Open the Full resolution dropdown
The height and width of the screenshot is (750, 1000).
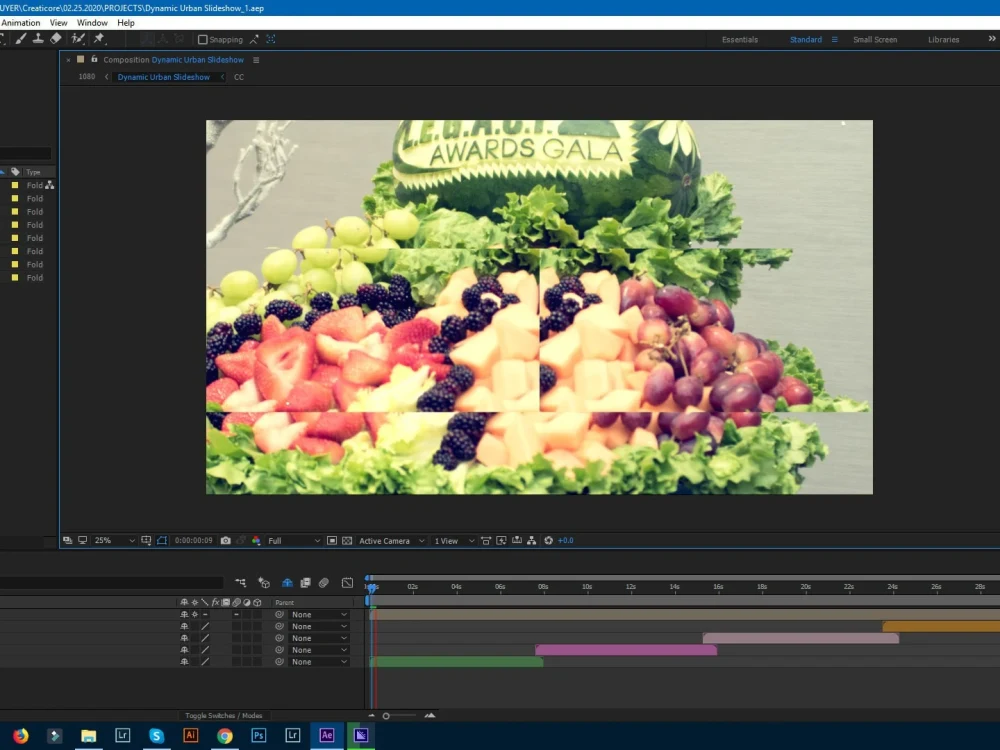pos(293,540)
